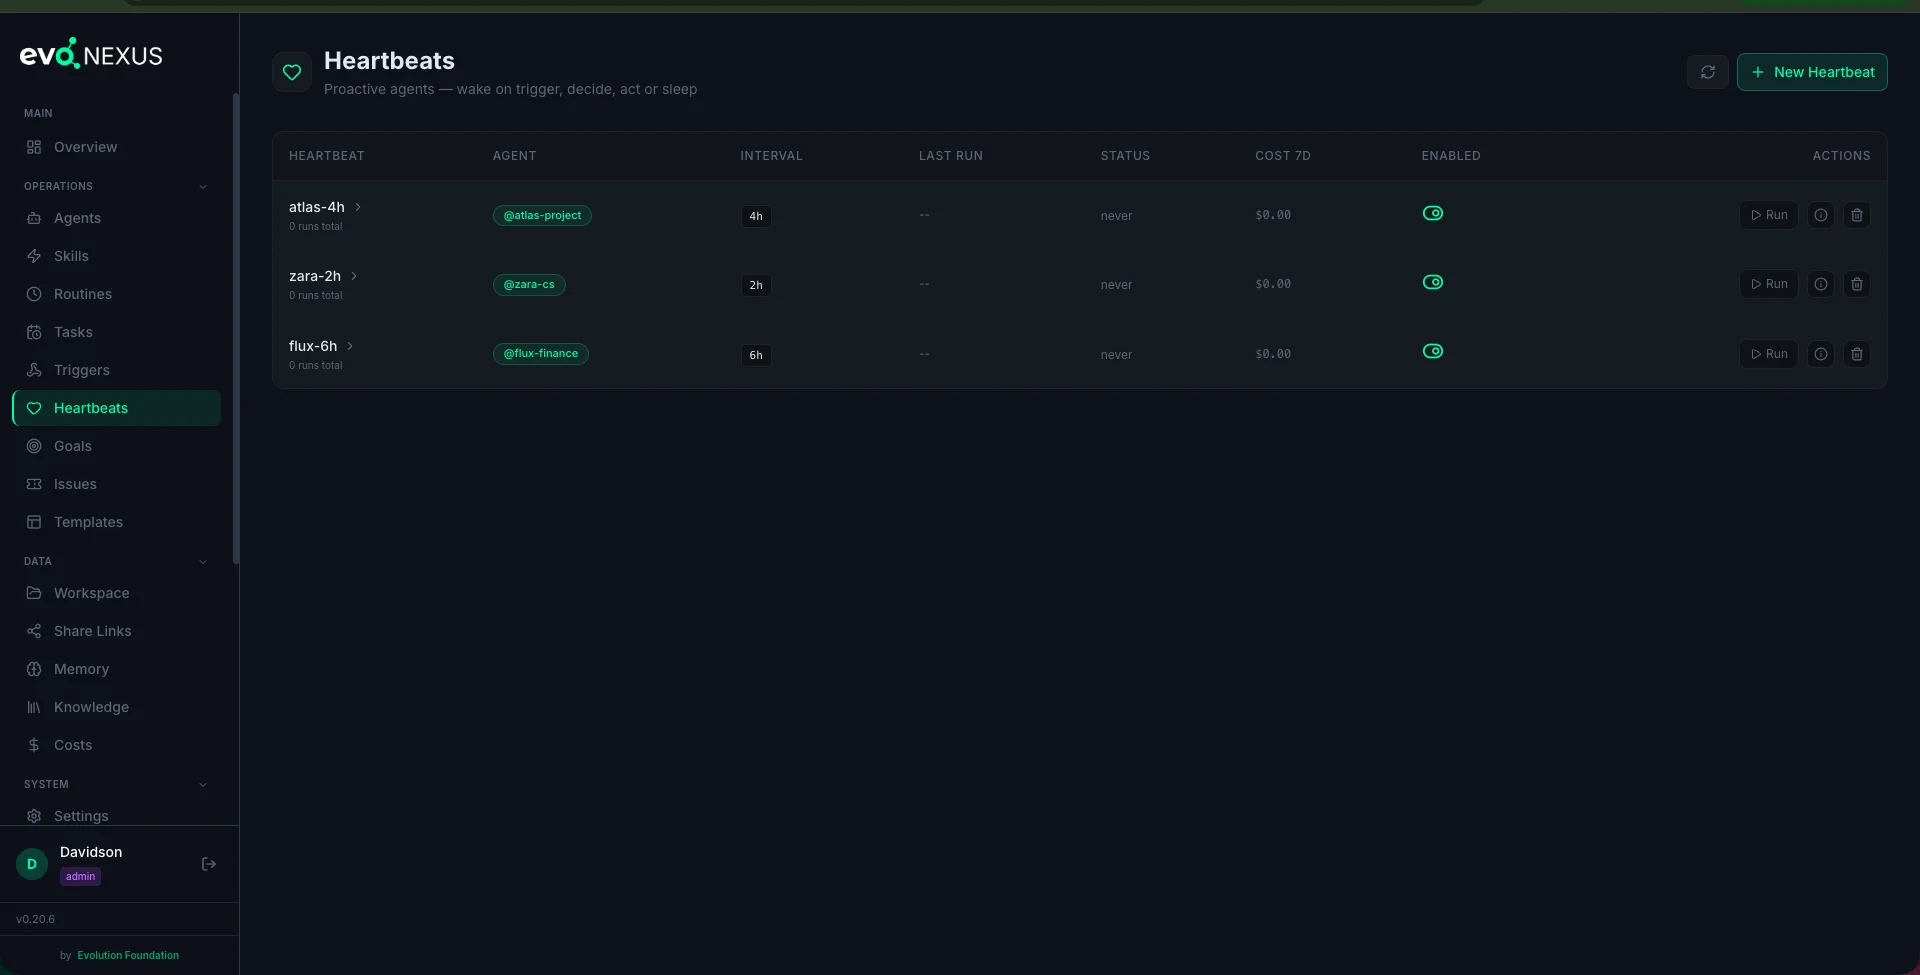This screenshot has width=1920, height=975.
Task: Click the version v0.20.6 label
Action: coord(36,919)
